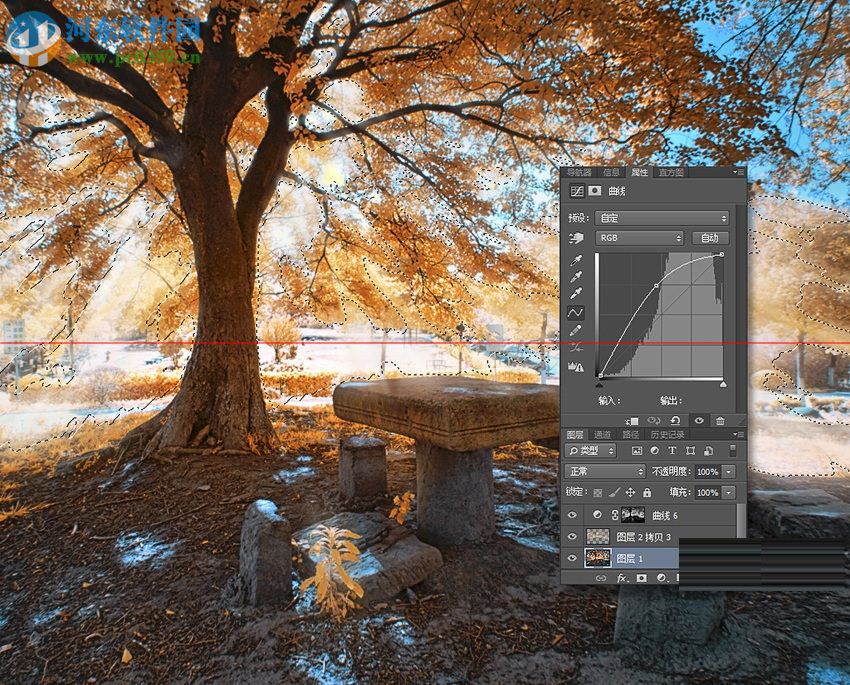Screen dimensions: 850x685
Task: Open the 正常 blend mode dropdown
Action: point(605,471)
